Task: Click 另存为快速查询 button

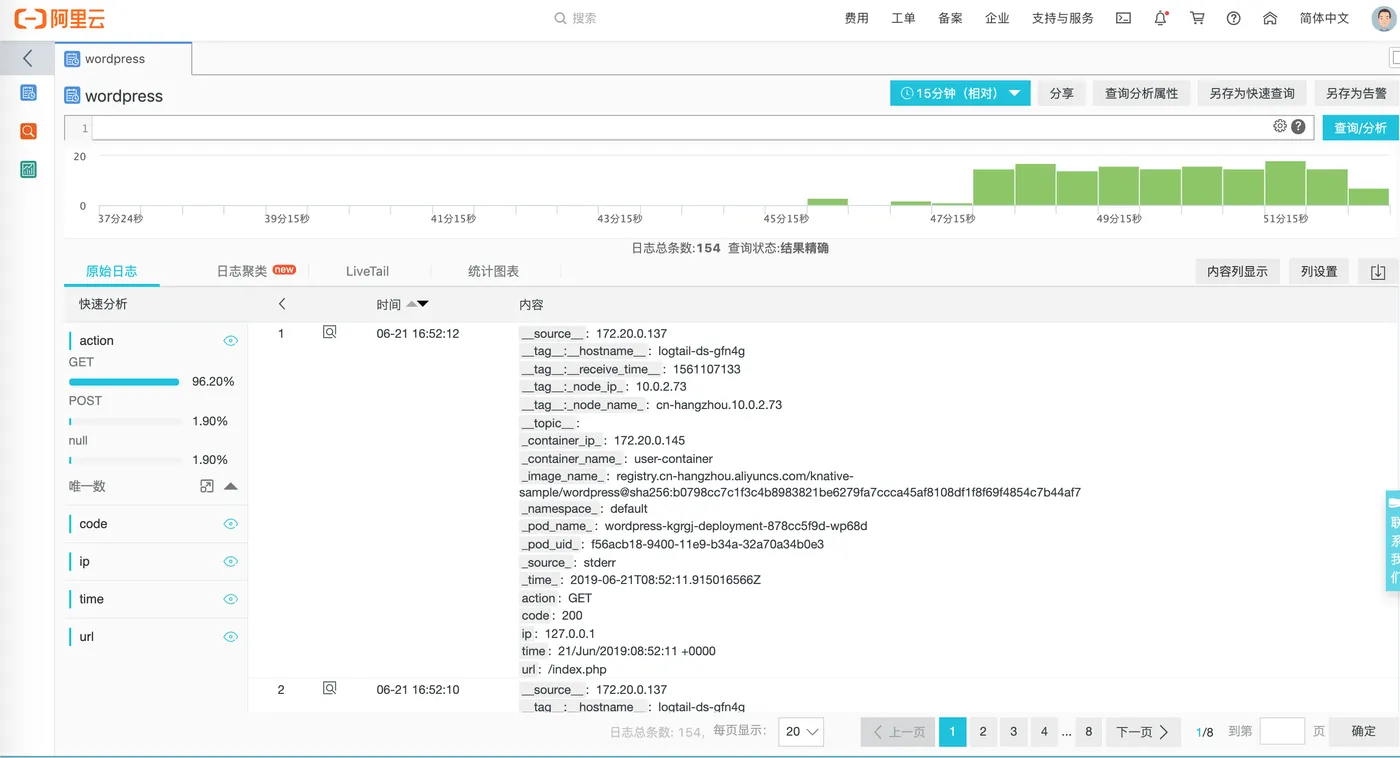Action: (1252, 93)
